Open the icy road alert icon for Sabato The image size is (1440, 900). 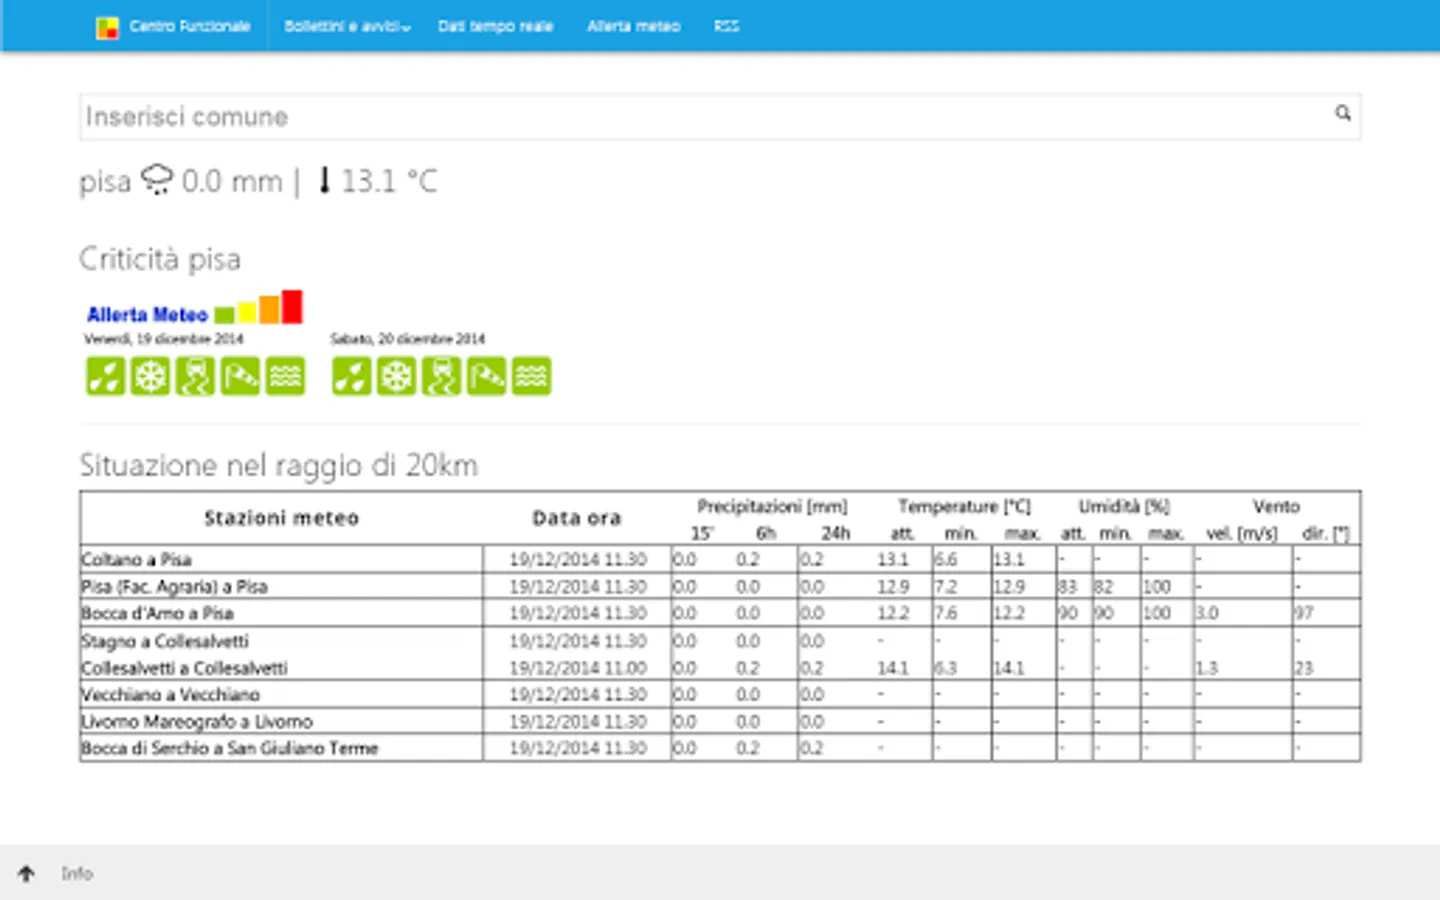coord(441,377)
